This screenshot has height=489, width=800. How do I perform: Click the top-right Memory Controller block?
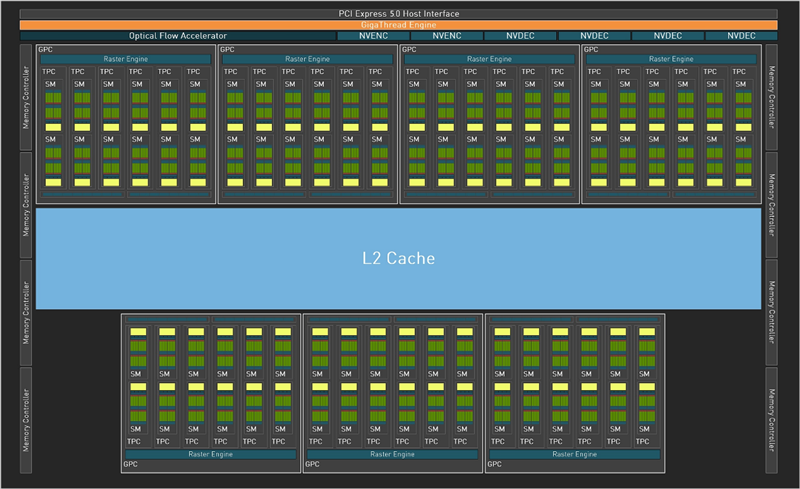coord(772,96)
